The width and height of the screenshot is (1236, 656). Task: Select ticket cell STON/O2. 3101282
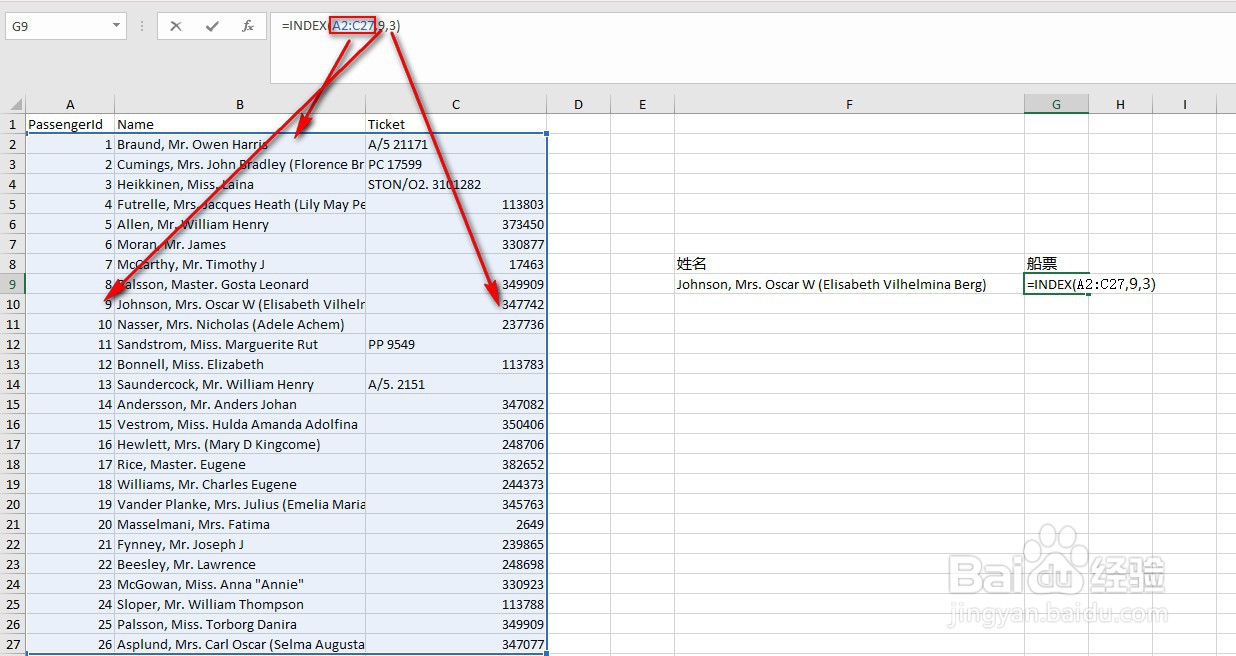456,184
